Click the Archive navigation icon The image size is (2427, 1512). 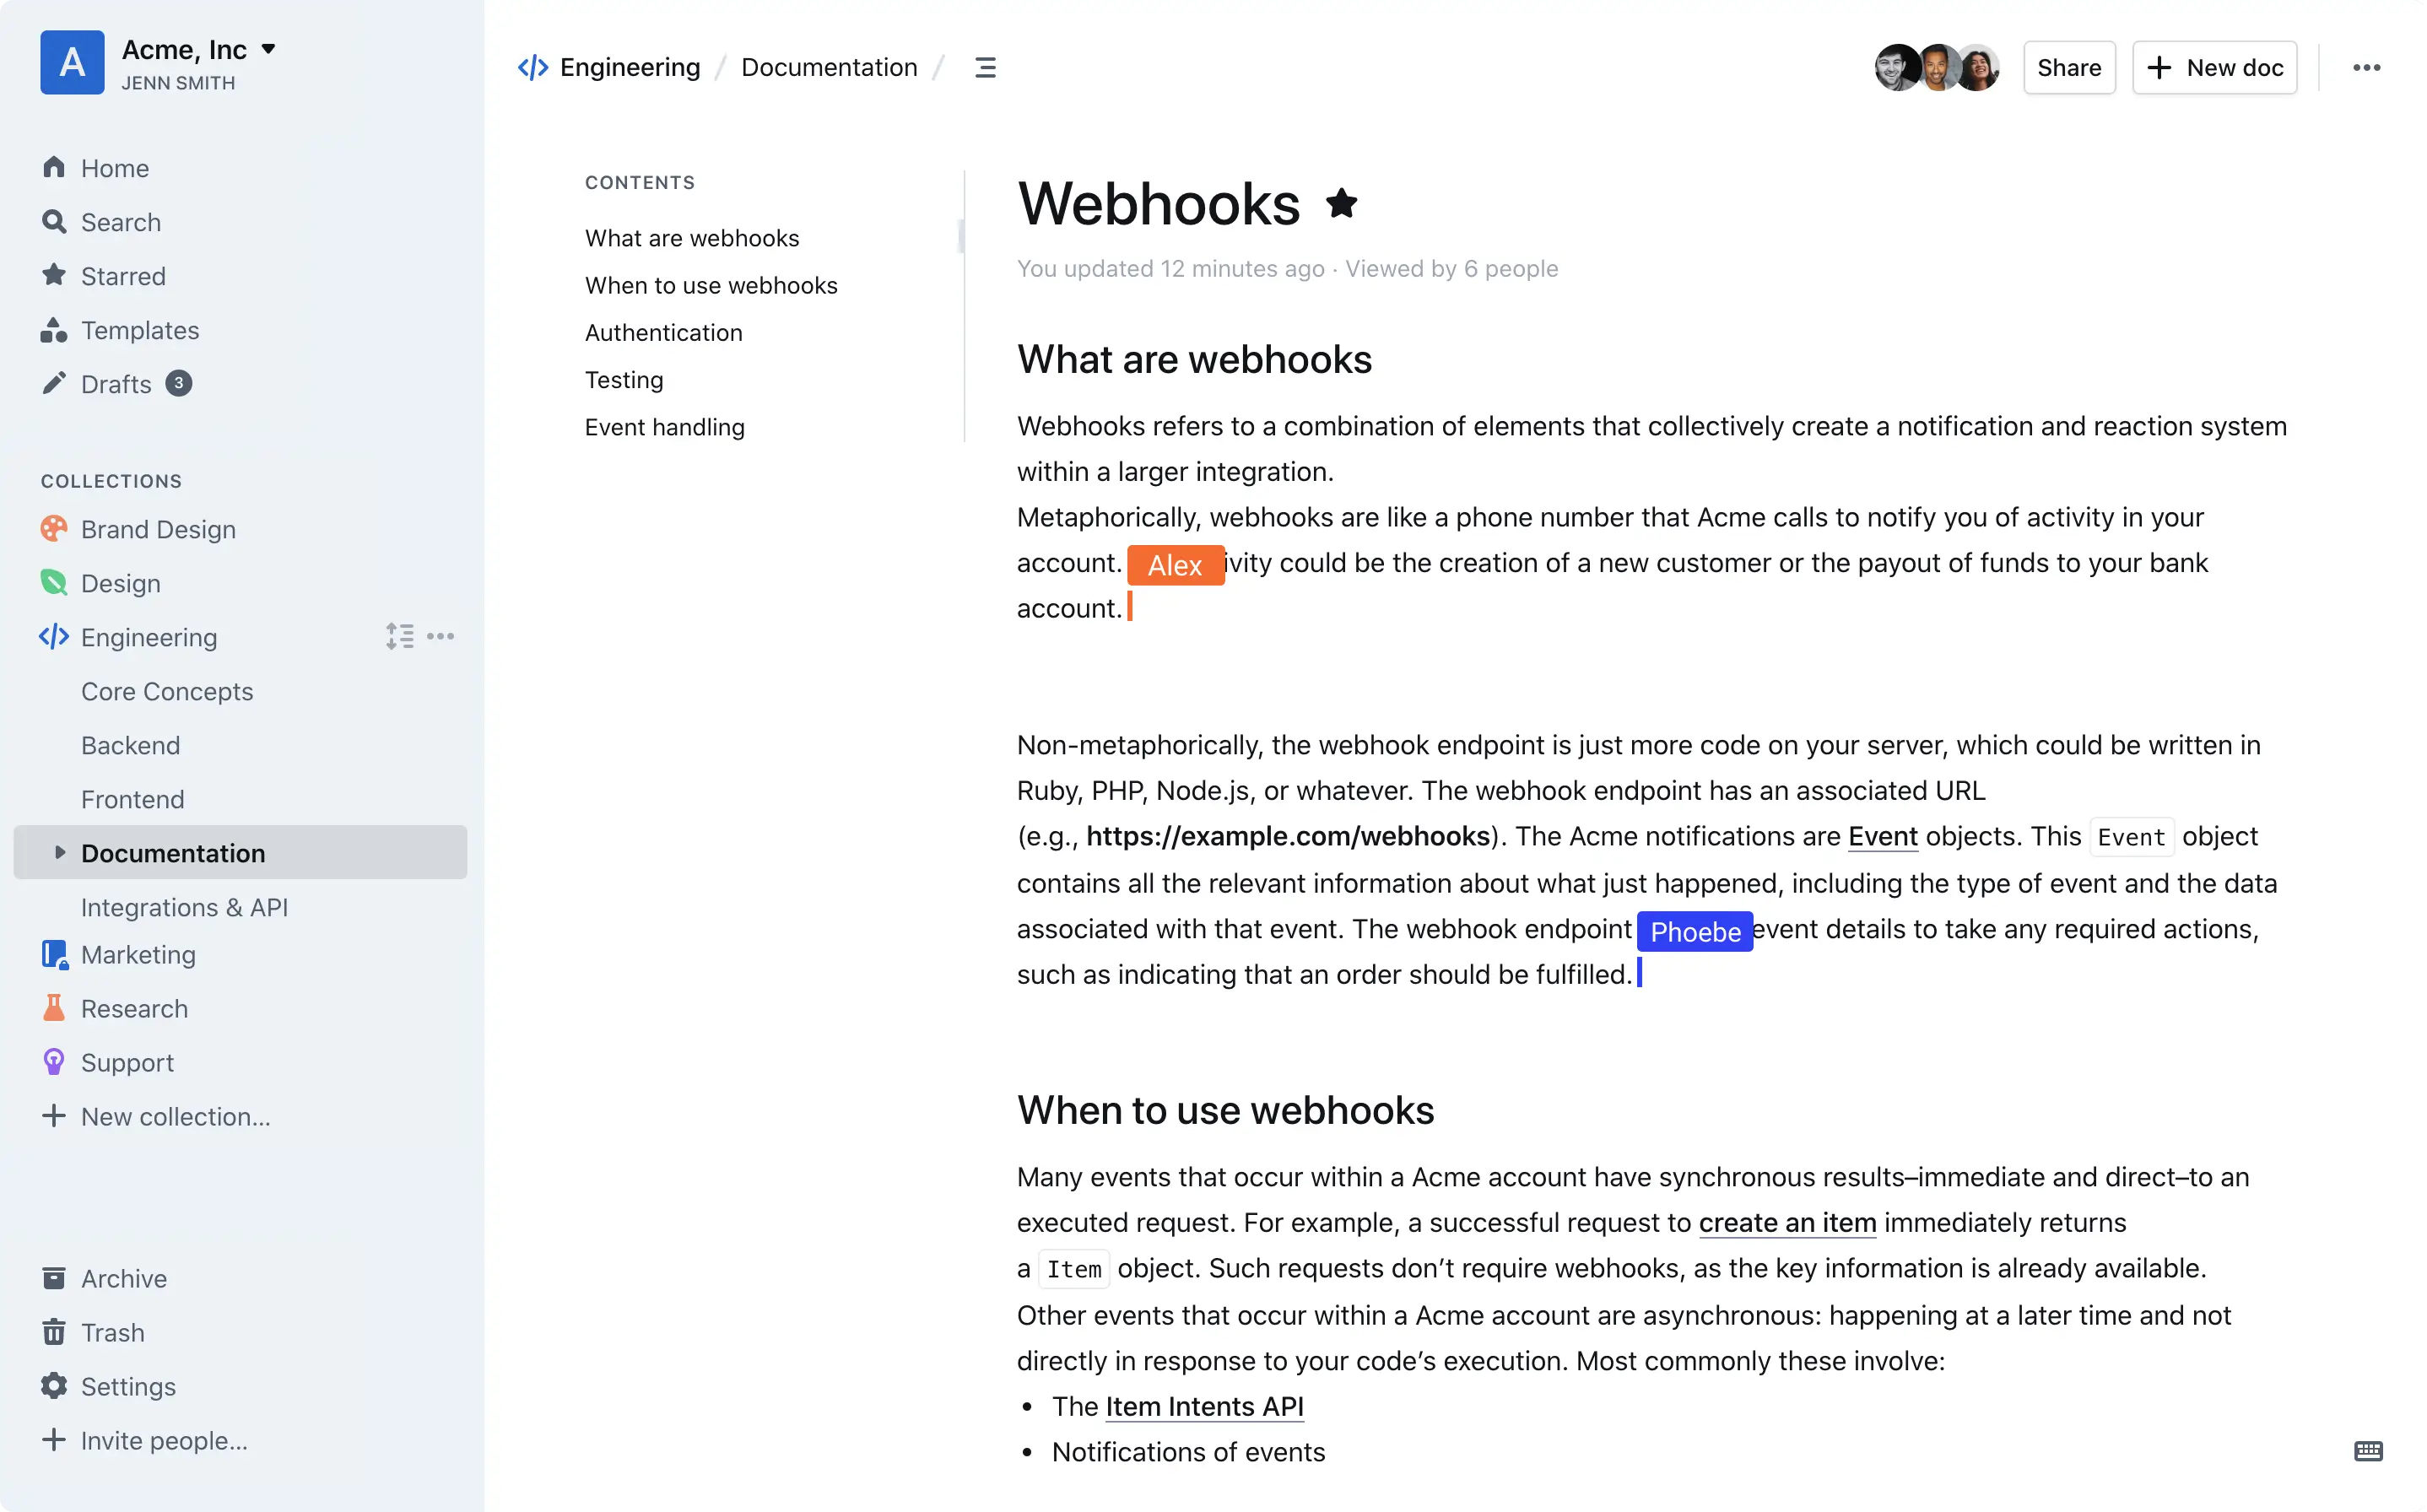click(52, 1278)
